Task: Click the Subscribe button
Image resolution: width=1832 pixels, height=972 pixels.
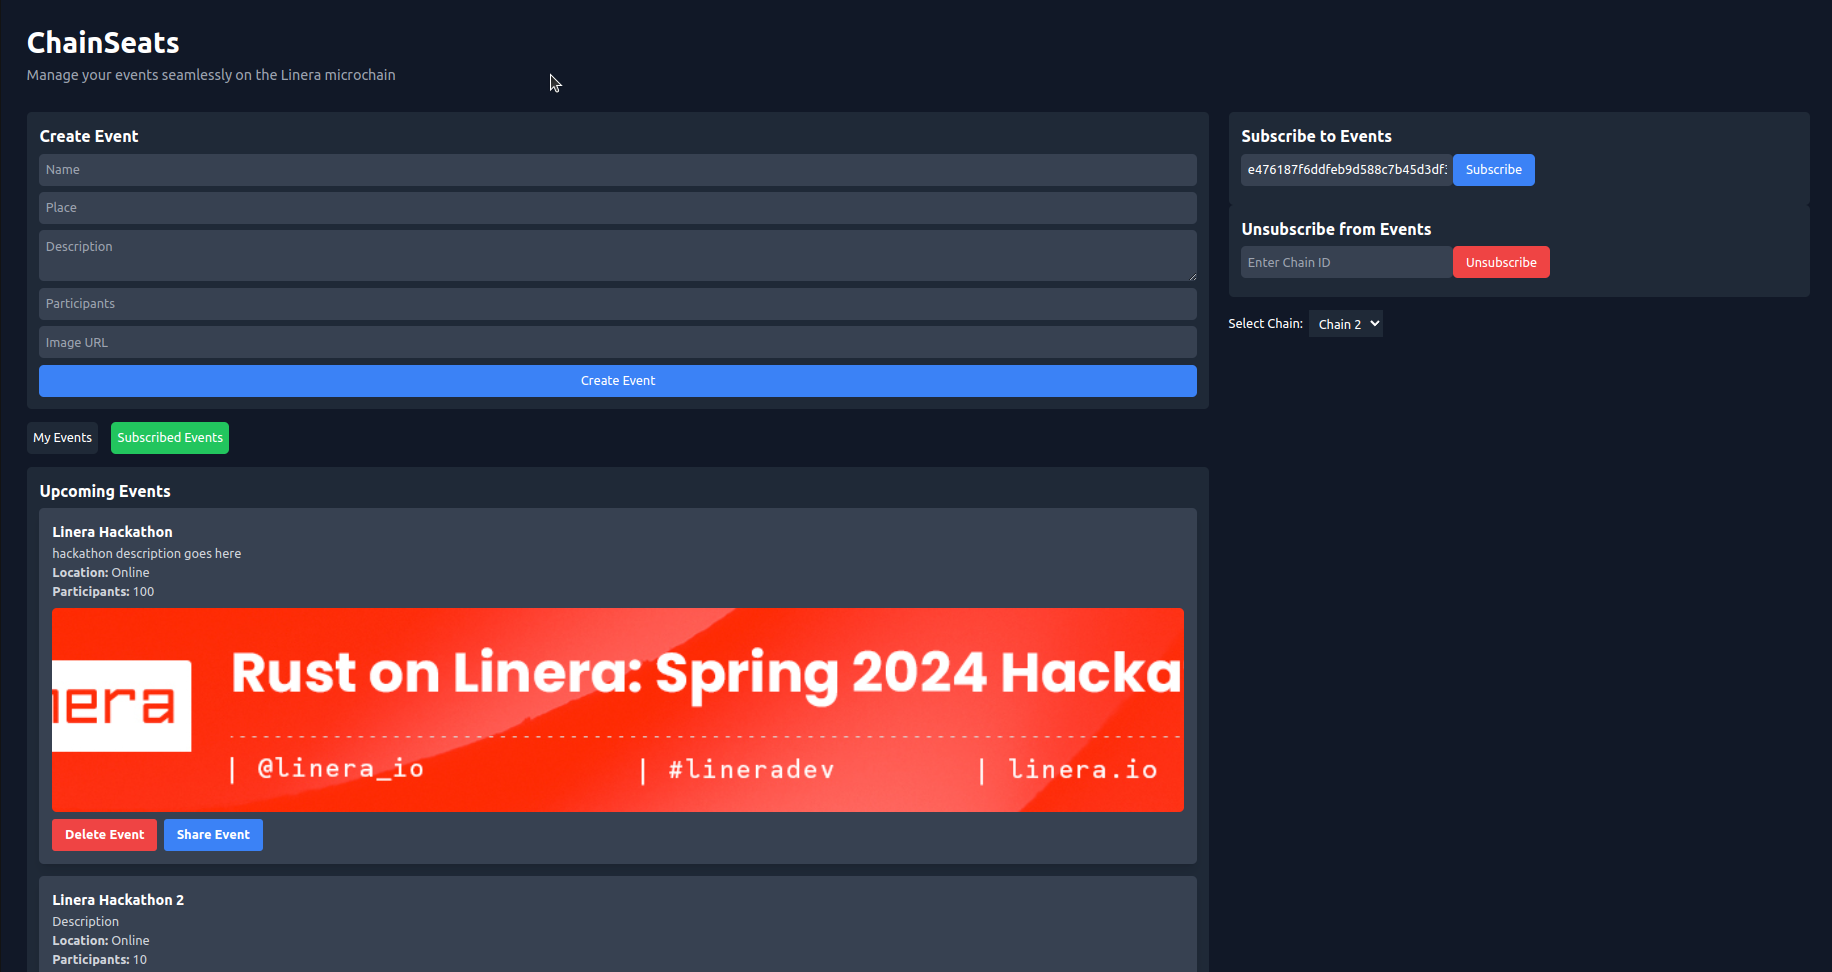Action: [x=1494, y=170]
